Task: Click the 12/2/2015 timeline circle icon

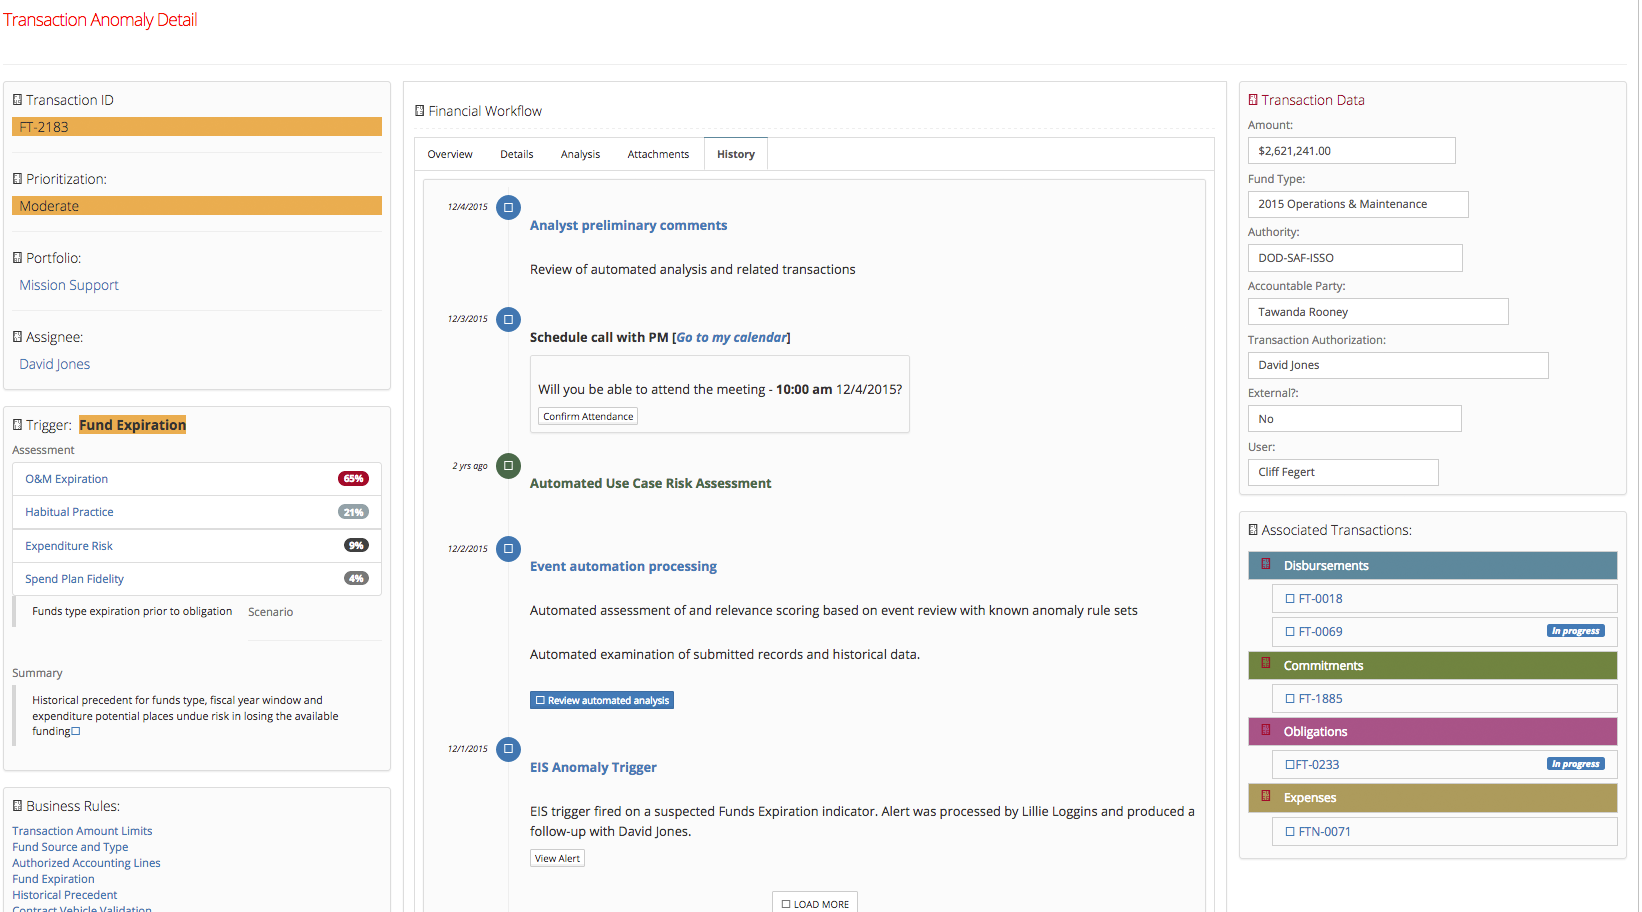Action: pos(508,549)
